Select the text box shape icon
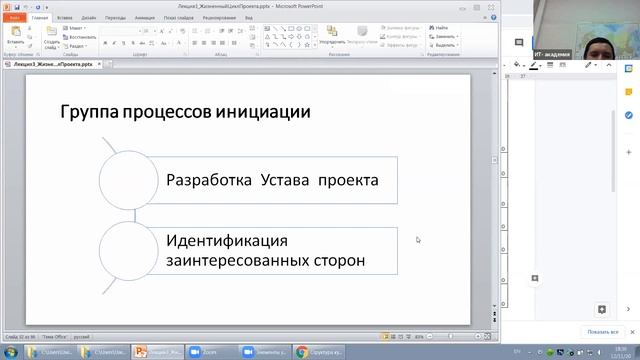The image size is (640, 360). [x=267, y=29]
